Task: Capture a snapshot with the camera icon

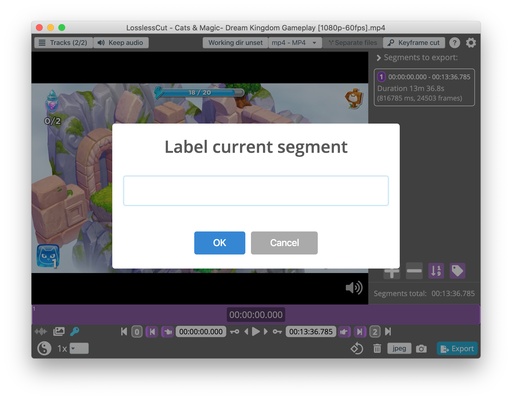Action: [421, 349]
